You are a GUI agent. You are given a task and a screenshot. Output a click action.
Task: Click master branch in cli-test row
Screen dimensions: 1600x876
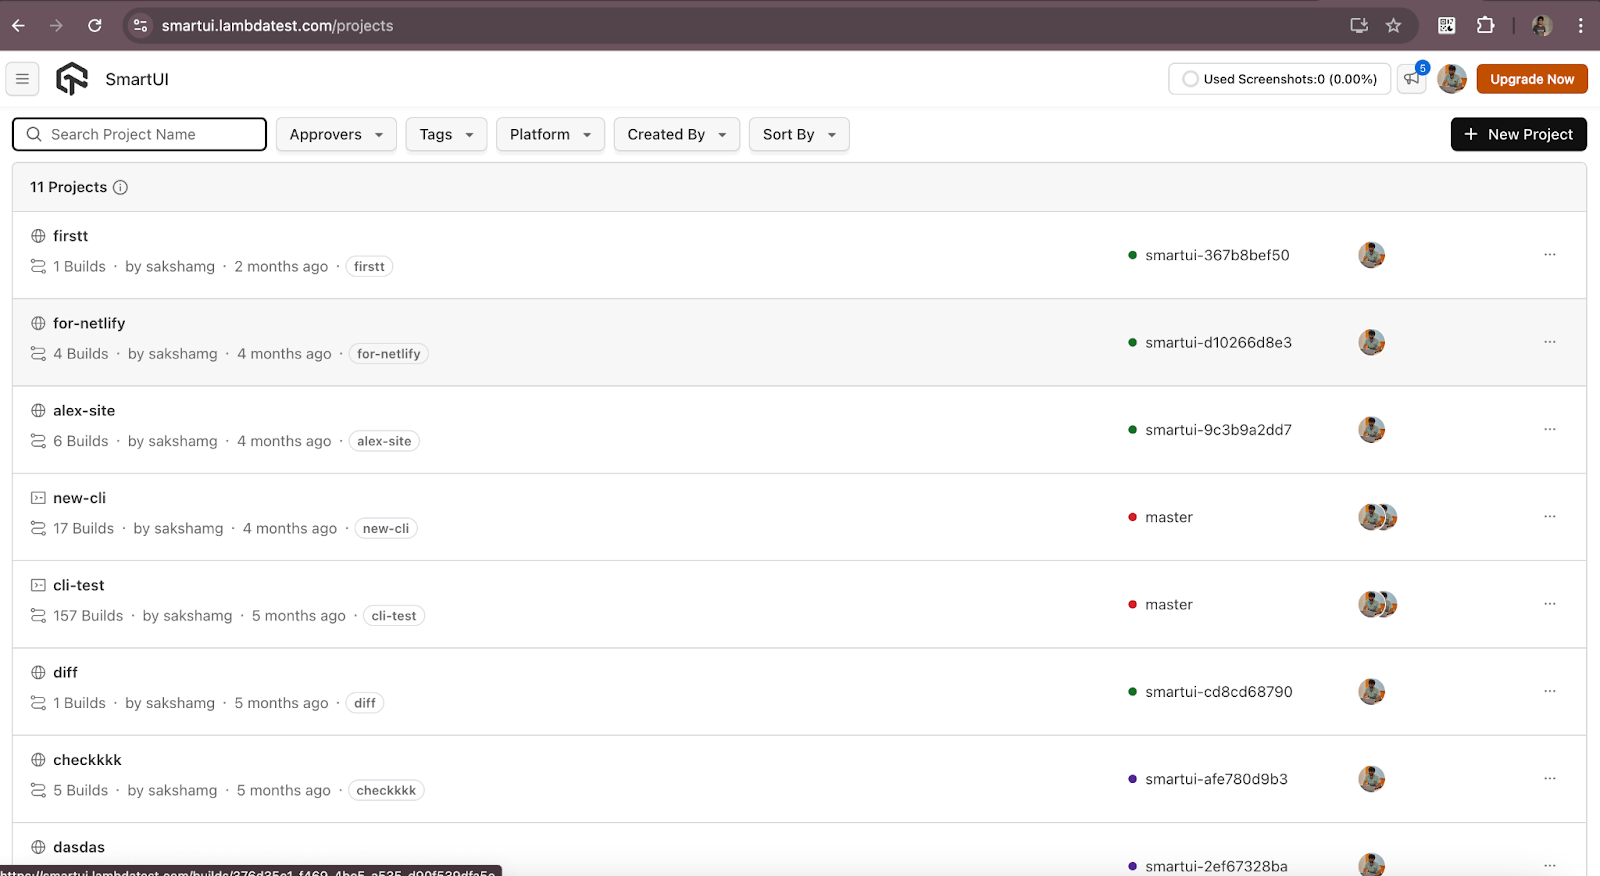click(x=1169, y=604)
